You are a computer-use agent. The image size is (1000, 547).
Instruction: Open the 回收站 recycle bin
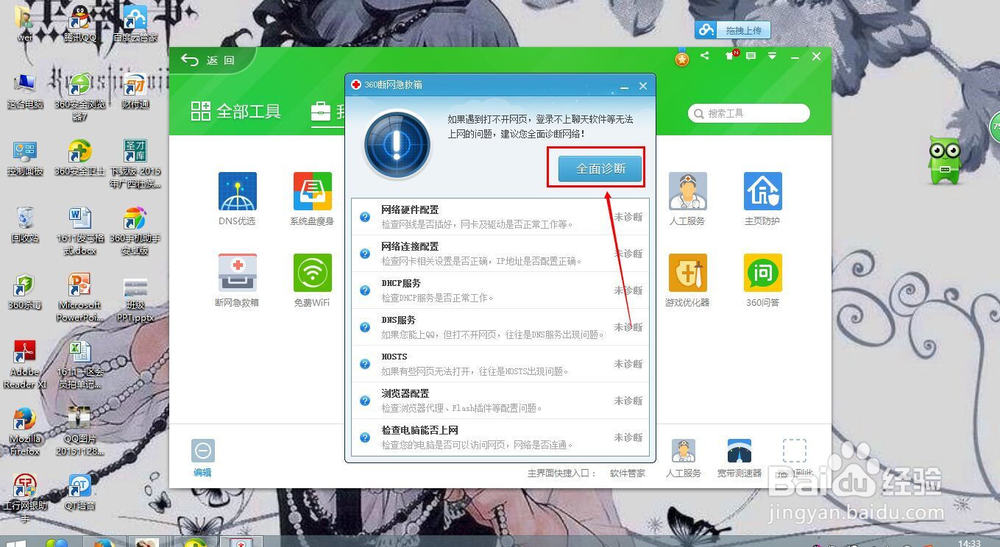[x=25, y=224]
